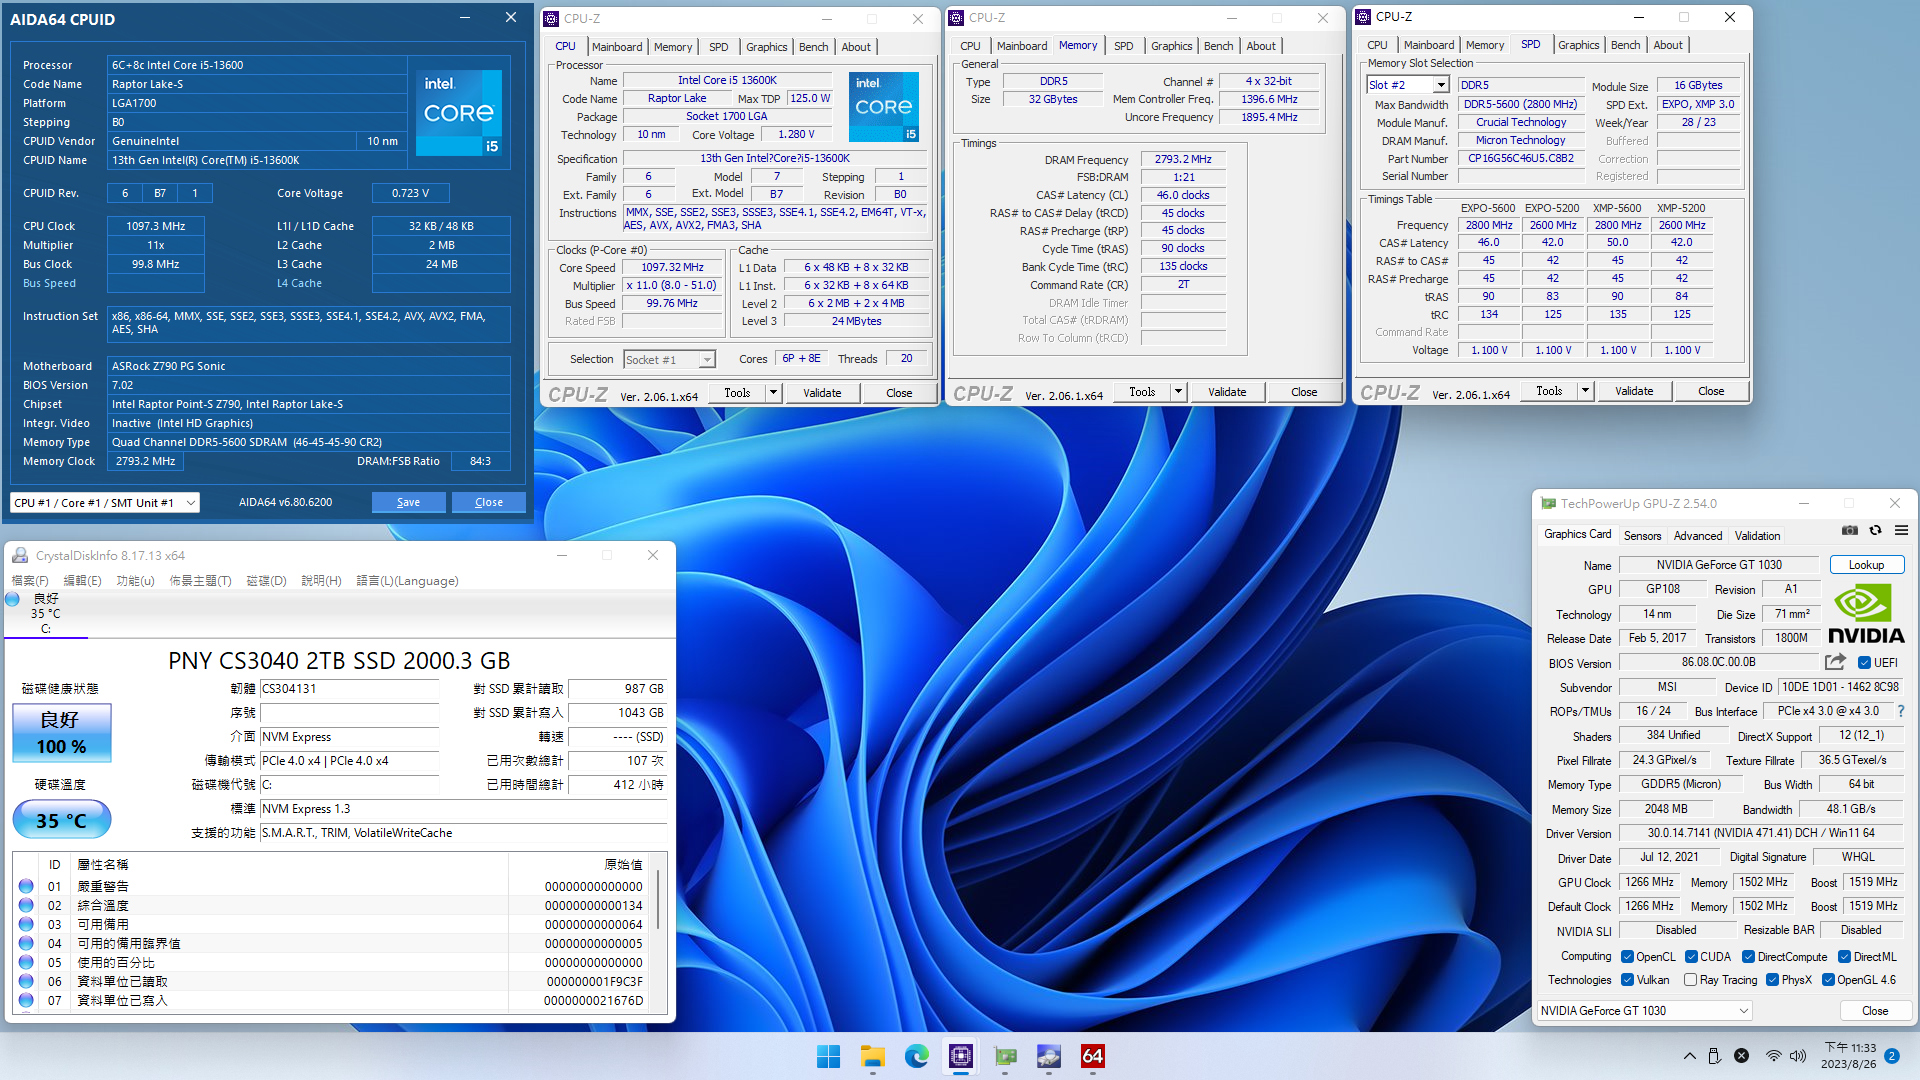Toggle the PhysX checkbox
Image resolution: width=1920 pixels, height=1080 pixels.
(1772, 980)
